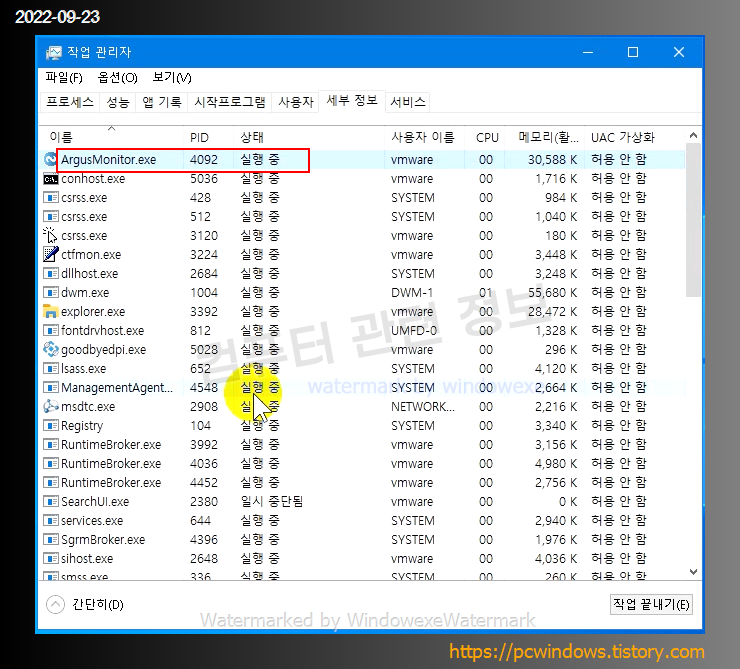This screenshot has height=669, width=740.
Task: Switch to the 사용자 tab
Action: click(296, 102)
